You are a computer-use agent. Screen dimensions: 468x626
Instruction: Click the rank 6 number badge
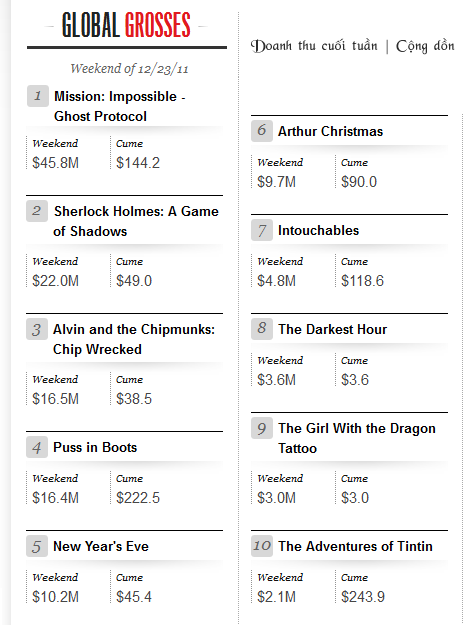262,131
